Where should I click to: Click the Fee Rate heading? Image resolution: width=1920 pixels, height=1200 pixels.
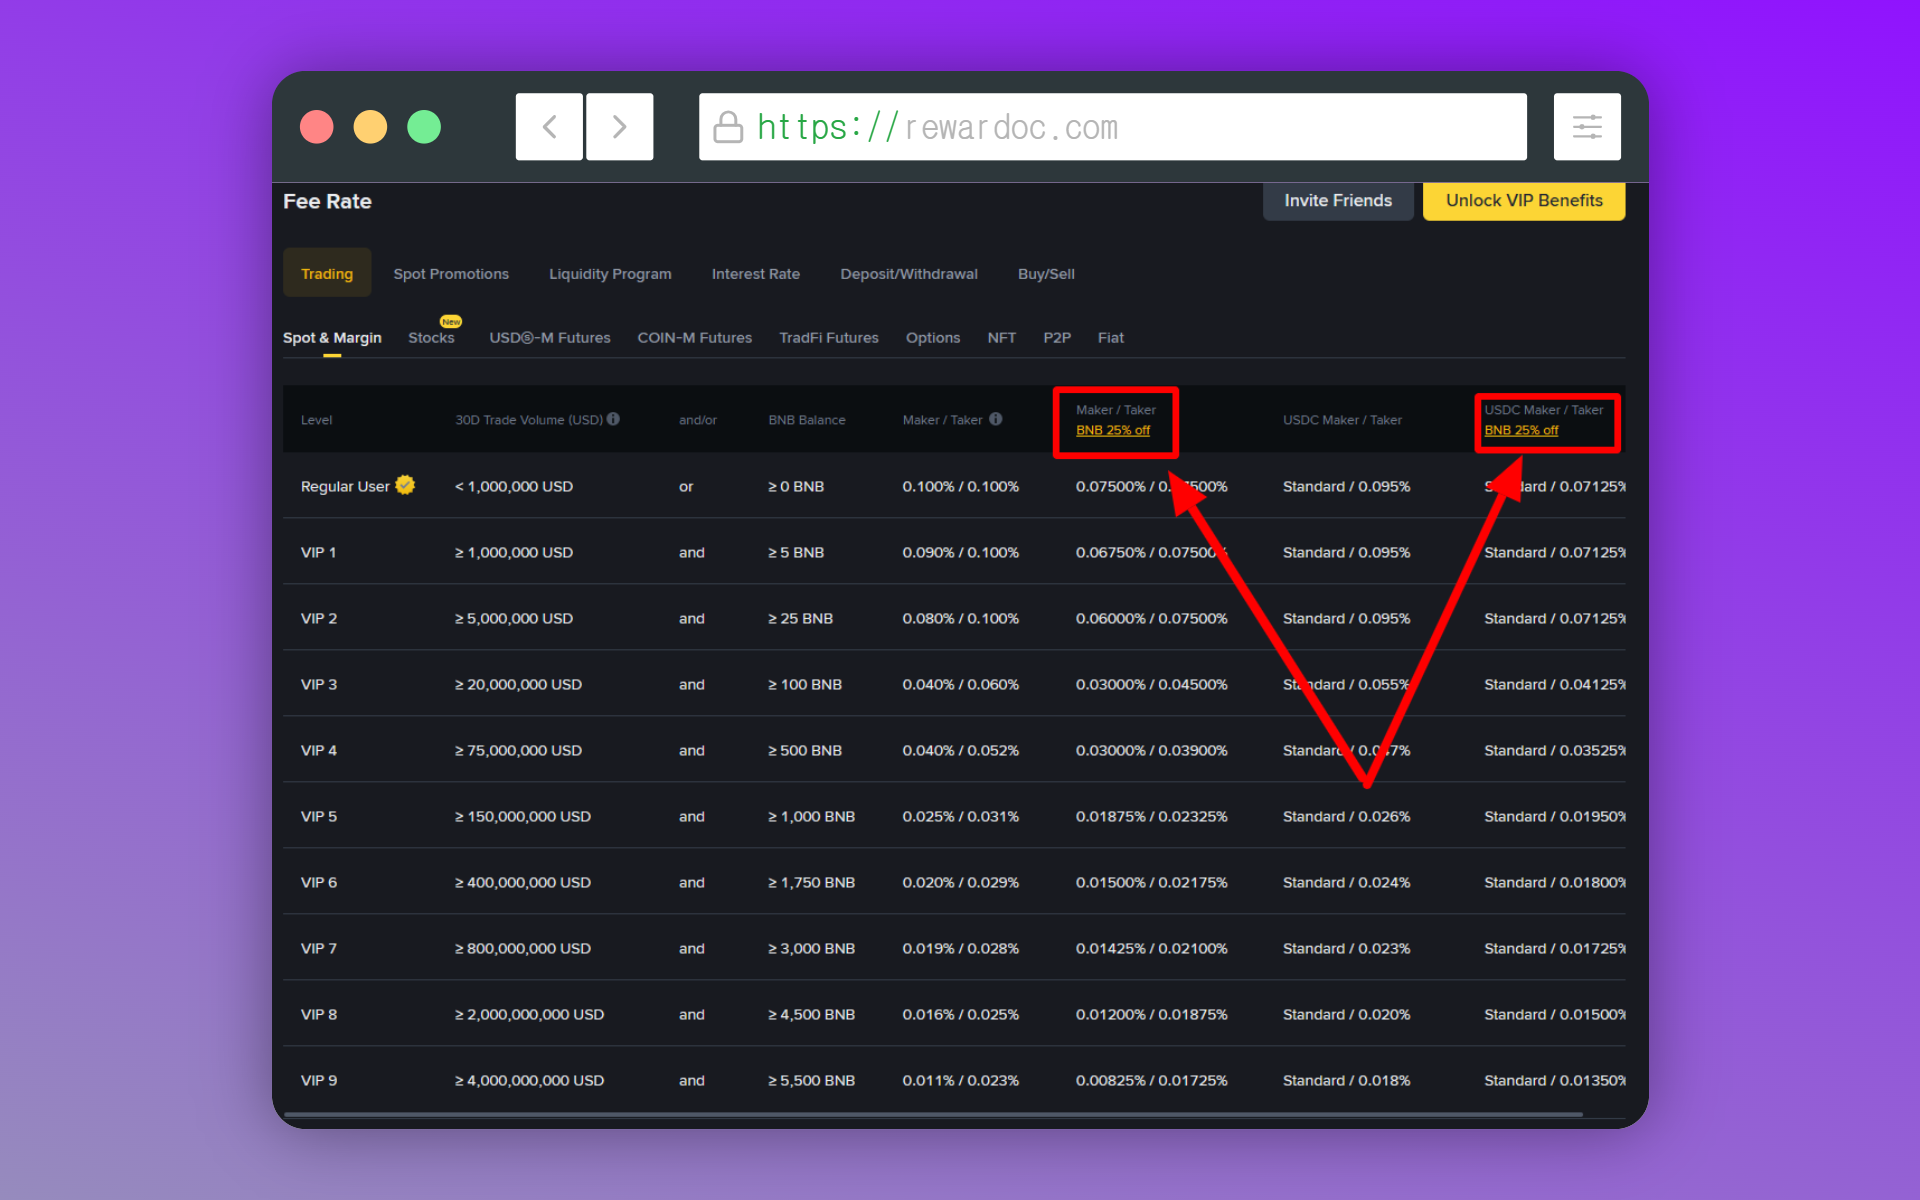[x=327, y=201]
